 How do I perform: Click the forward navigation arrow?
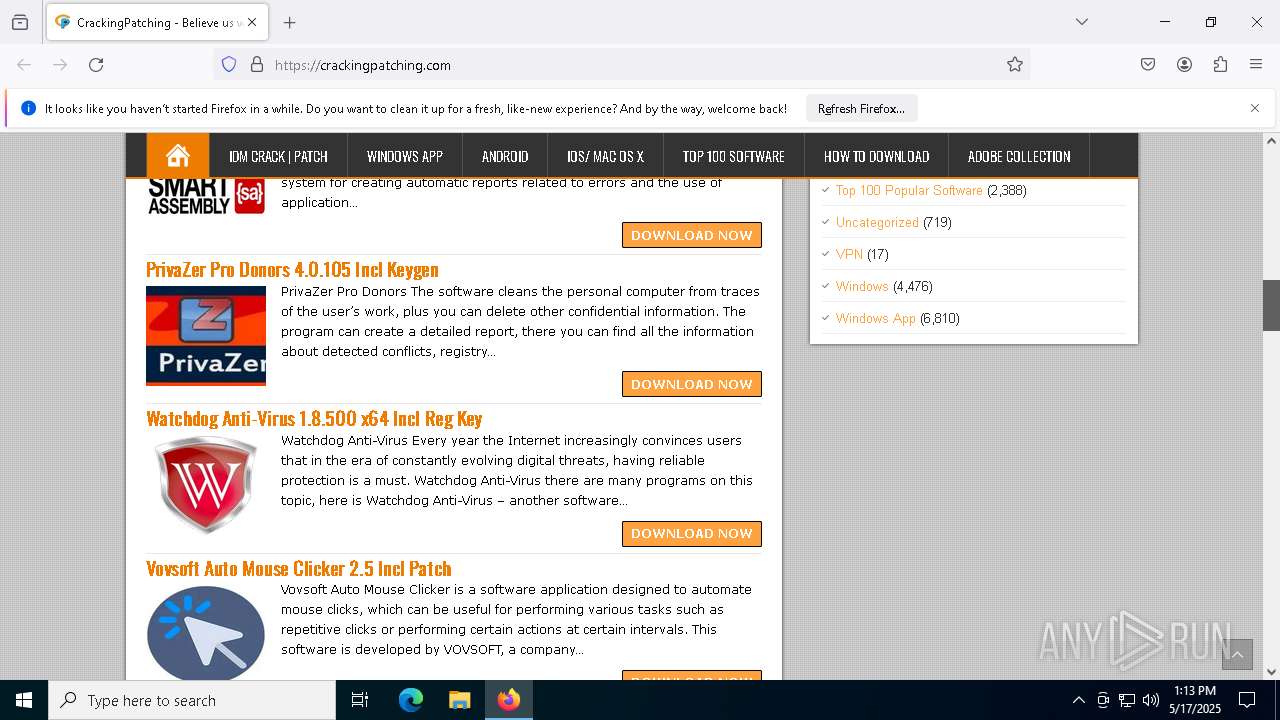(x=60, y=65)
